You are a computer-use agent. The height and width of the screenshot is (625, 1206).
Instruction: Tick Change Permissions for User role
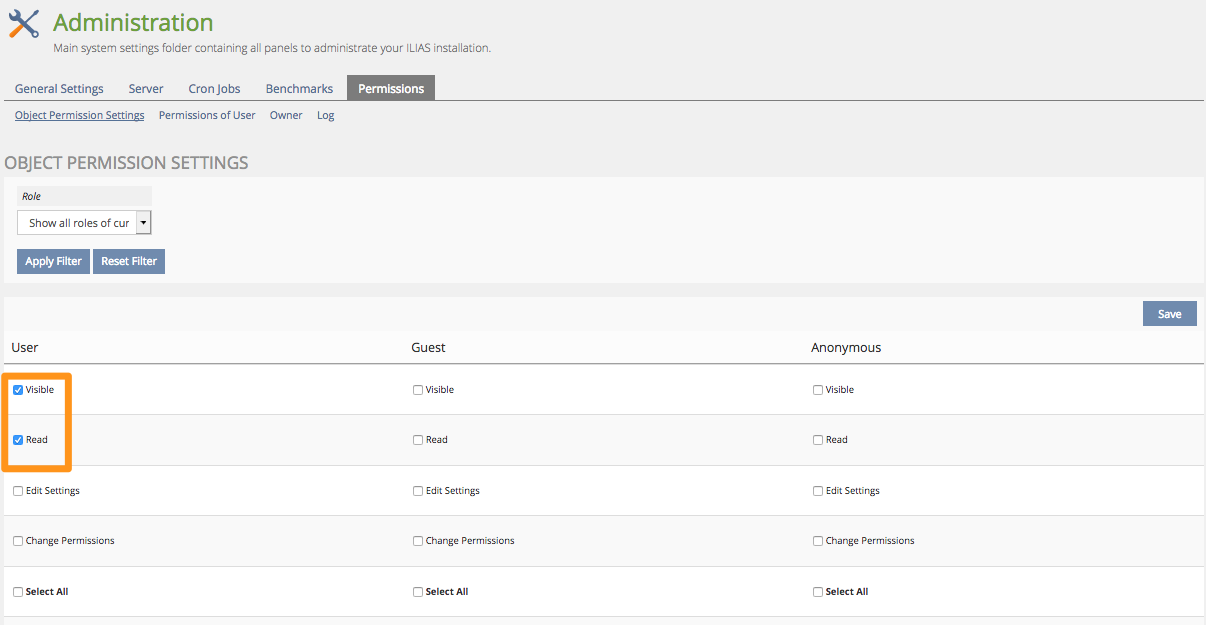point(18,541)
